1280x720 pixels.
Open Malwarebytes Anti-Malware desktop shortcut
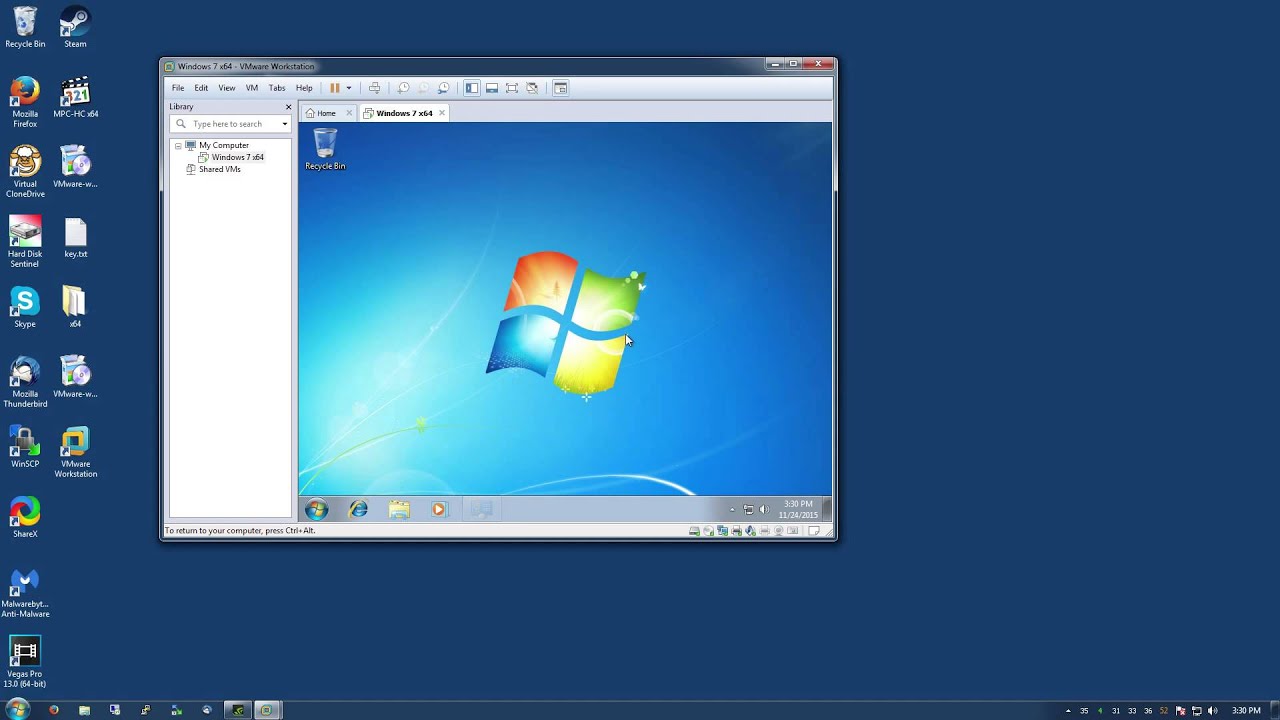coord(25,593)
